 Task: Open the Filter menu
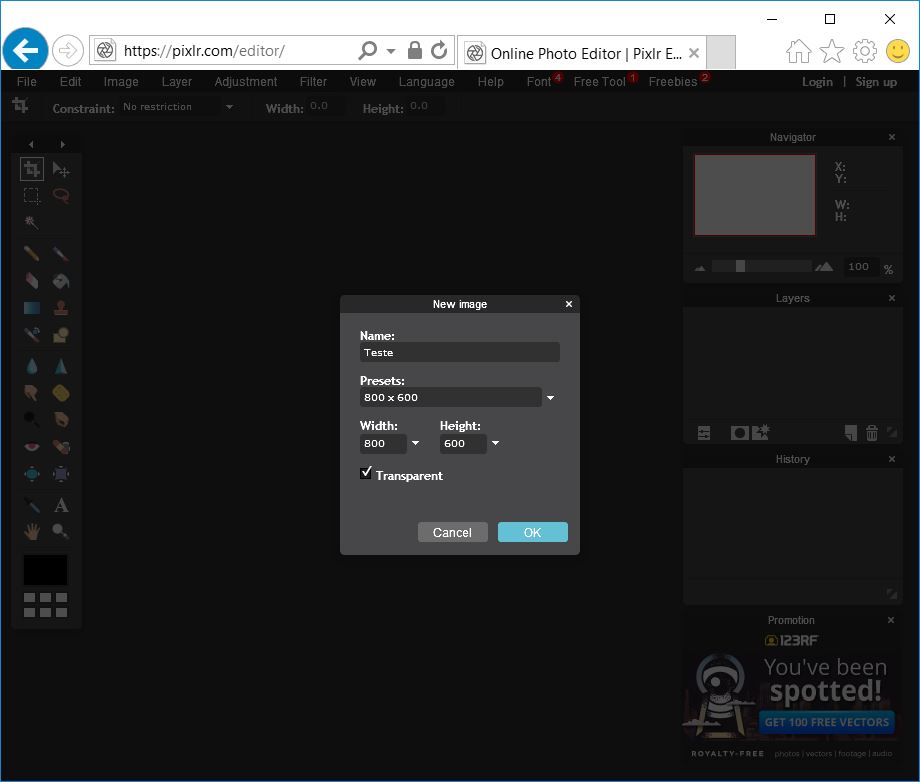tap(313, 82)
